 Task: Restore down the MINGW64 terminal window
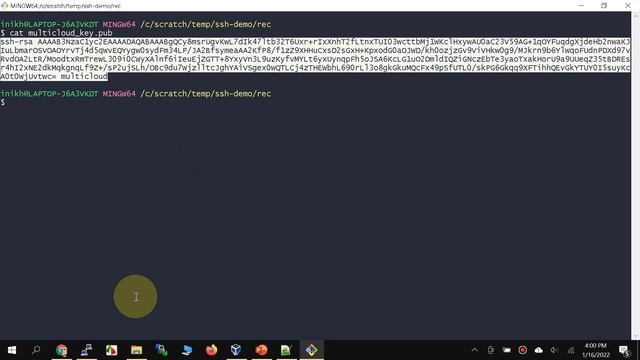click(x=604, y=5)
